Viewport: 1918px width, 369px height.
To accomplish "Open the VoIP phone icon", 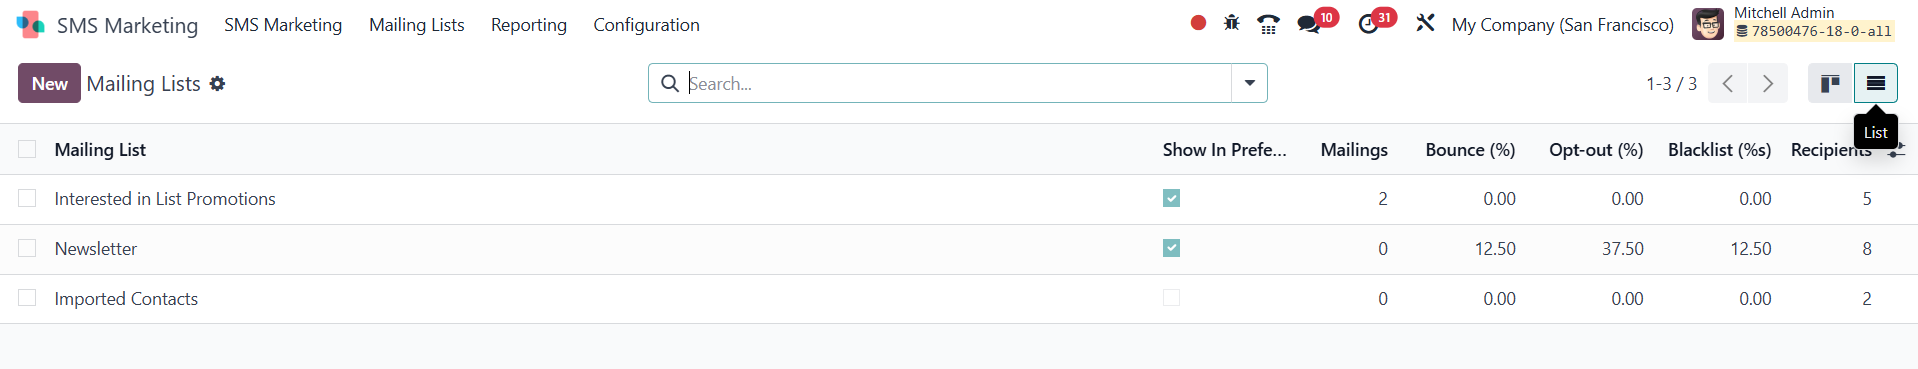I will (1268, 24).
